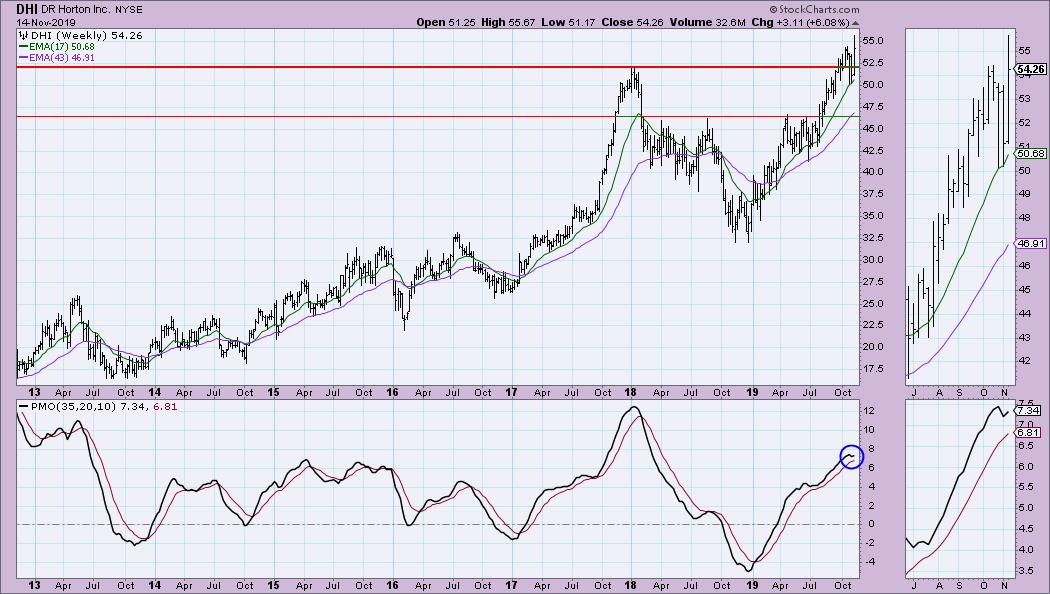Click the NYSE exchange label
Viewport: 1050px width, 594px height.
coord(129,10)
